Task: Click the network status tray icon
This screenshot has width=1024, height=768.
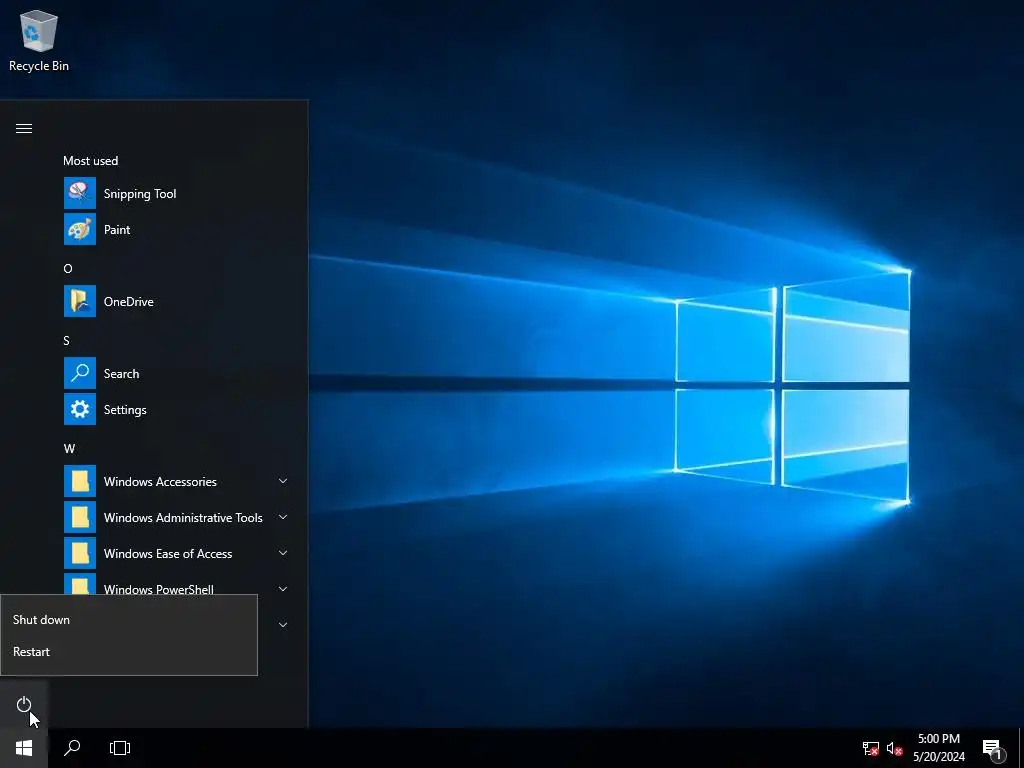Action: click(871, 748)
